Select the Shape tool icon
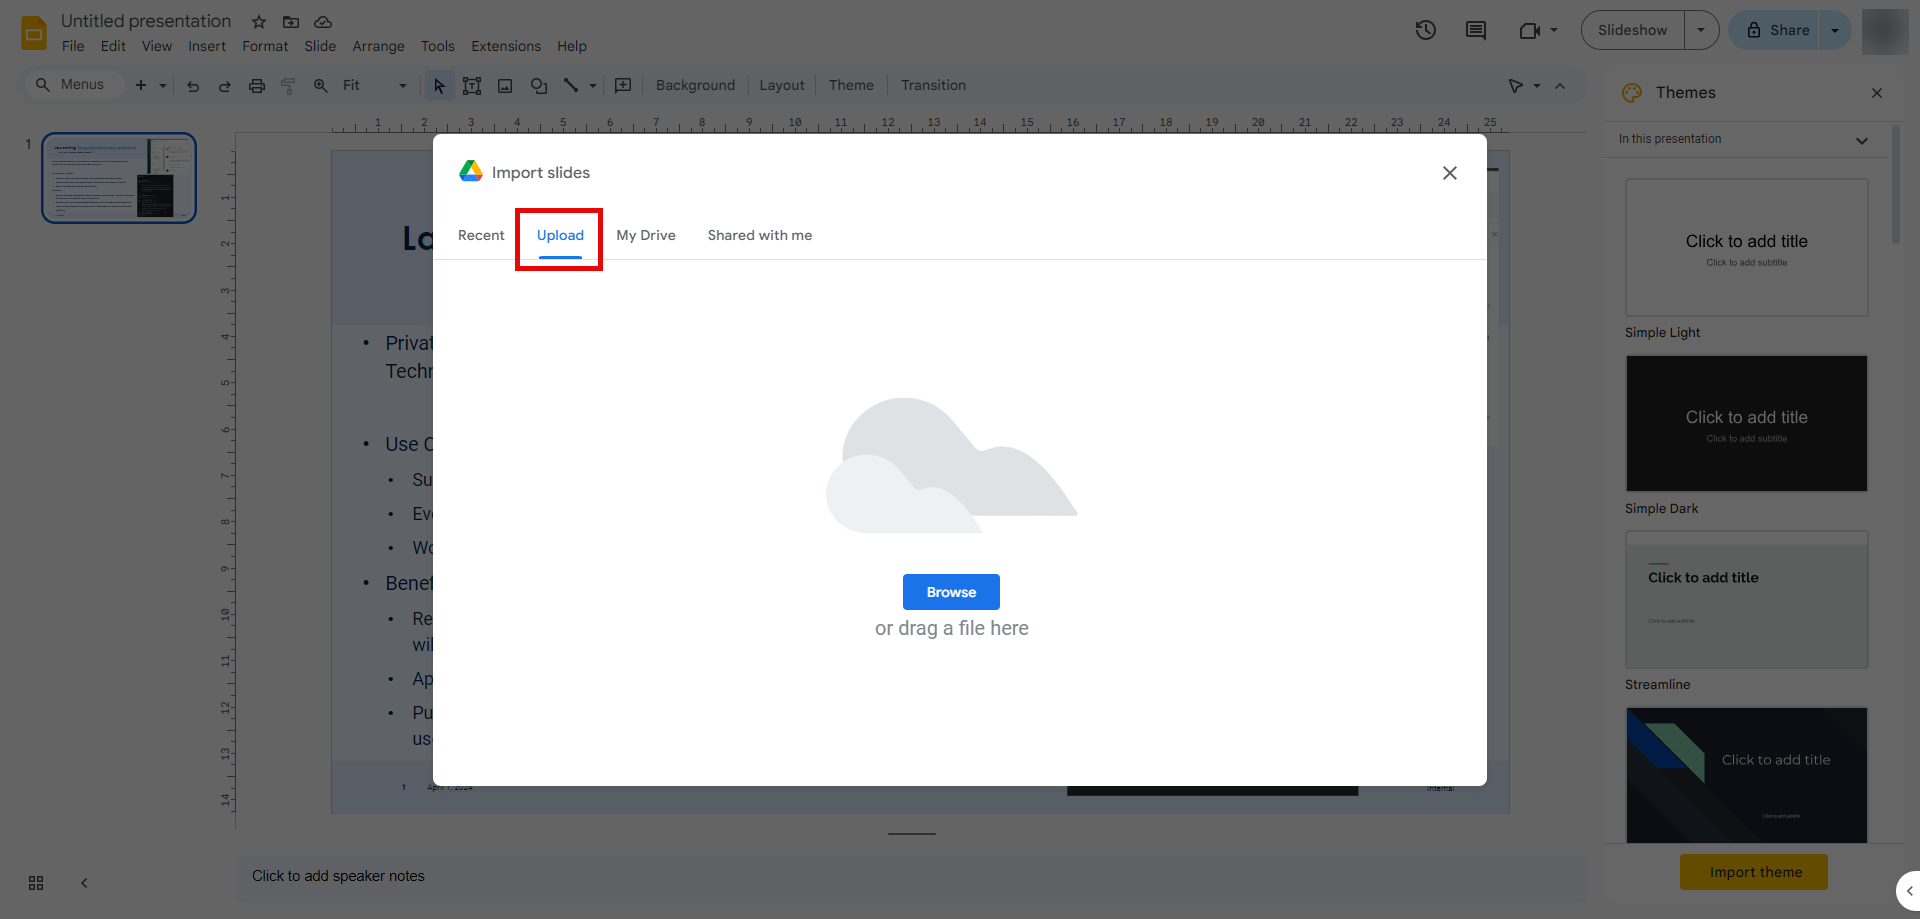Image resolution: width=1920 pixels, height=919 pixels. 538,86
